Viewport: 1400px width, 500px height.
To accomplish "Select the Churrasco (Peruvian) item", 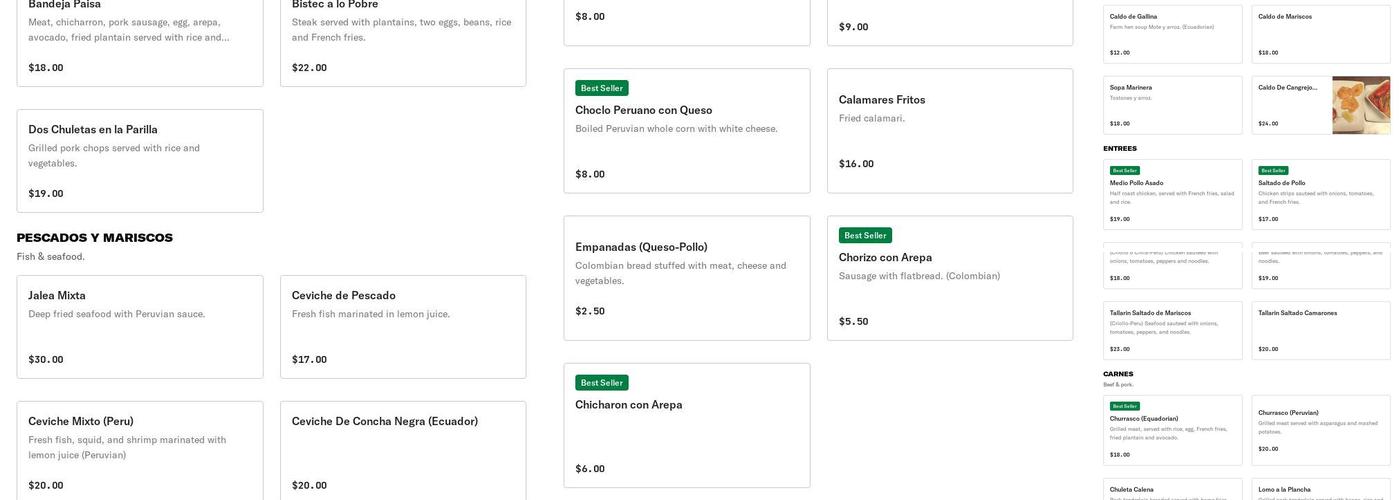I will (1321, 430).
